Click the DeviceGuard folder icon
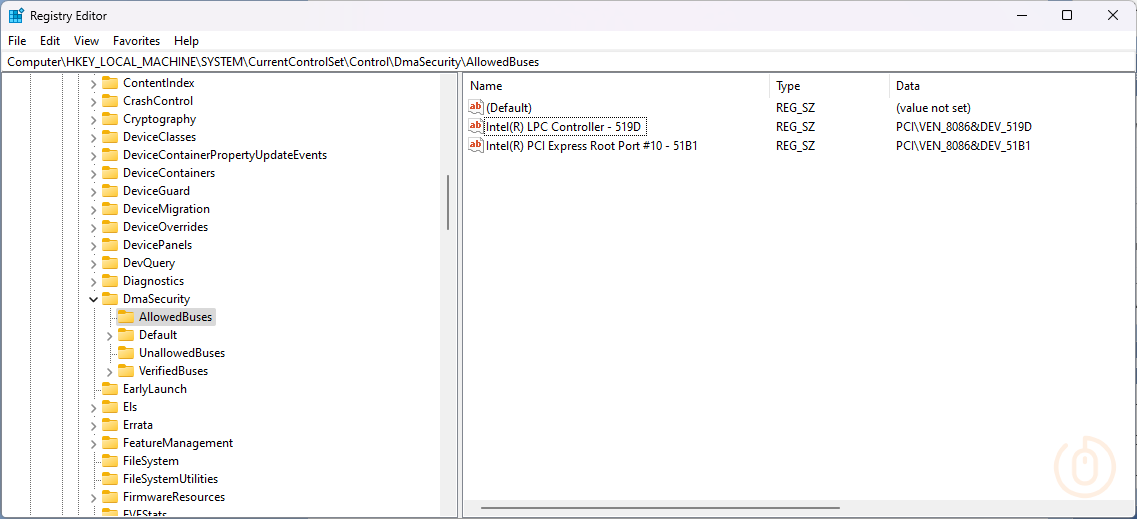This screenshot has height=519, width=1137. (x=110, y=191)
